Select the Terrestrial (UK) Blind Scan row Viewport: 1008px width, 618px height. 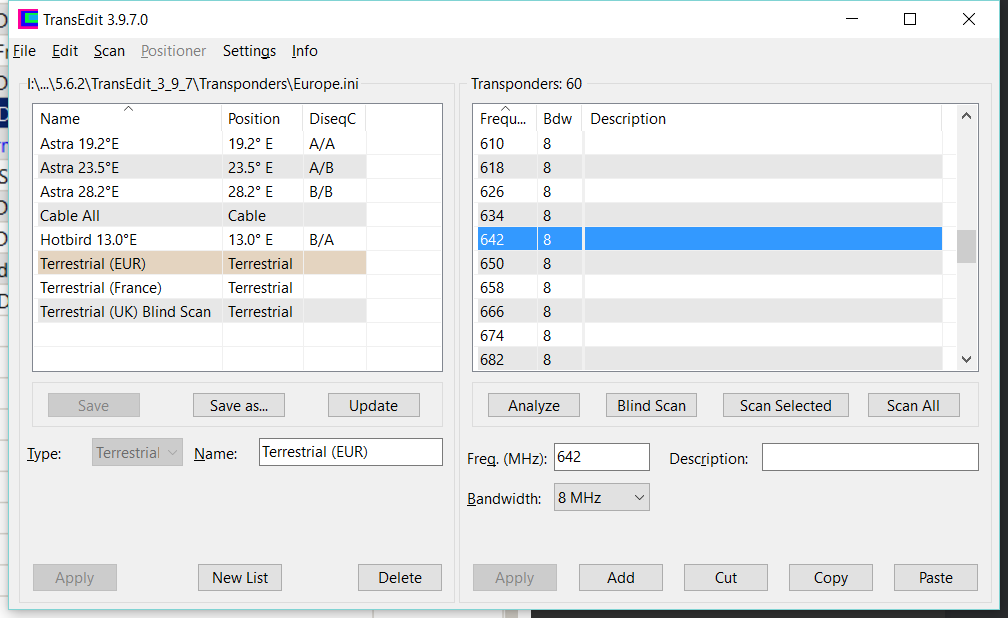200,312
